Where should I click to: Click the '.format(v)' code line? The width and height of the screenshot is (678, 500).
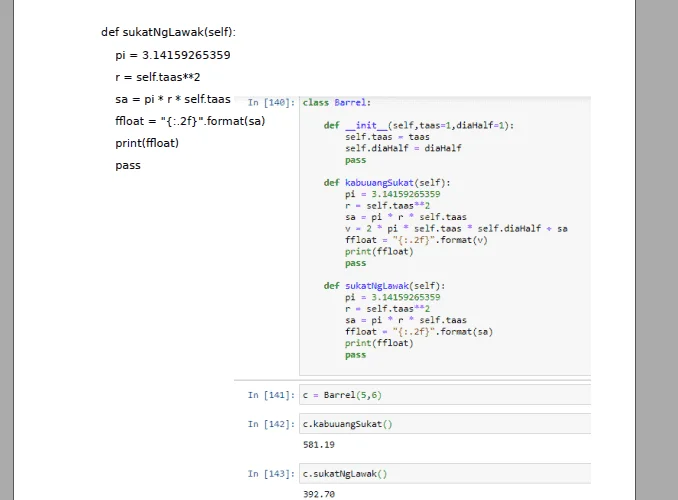(416, 240)
